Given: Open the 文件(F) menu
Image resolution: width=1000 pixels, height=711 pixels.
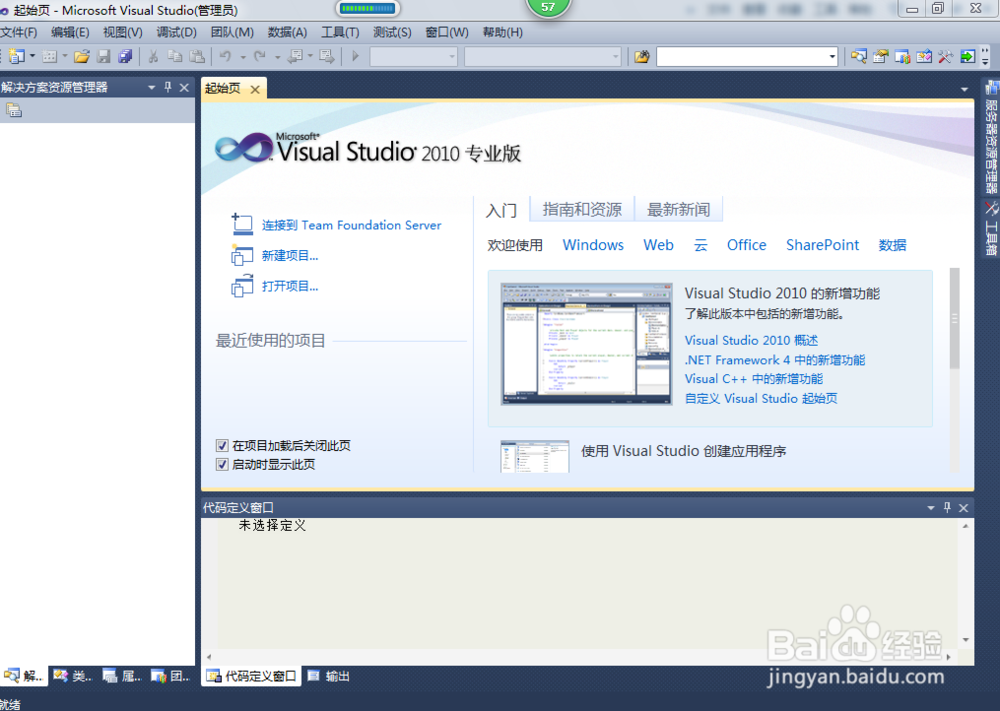Looking at the screenshot, I should 18,32.
